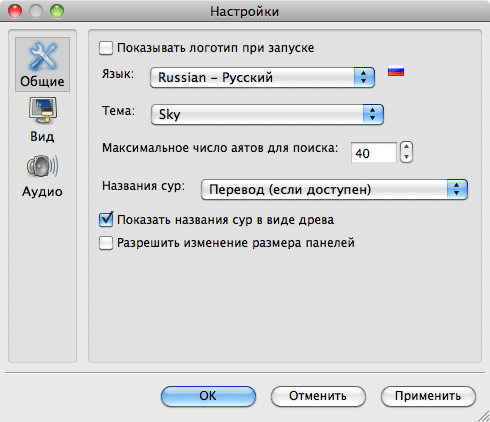Enable Показывать логотип при запуске checkbox
Image resolution: width=490 pixels, height=422 pixels.
pos(106,48)
